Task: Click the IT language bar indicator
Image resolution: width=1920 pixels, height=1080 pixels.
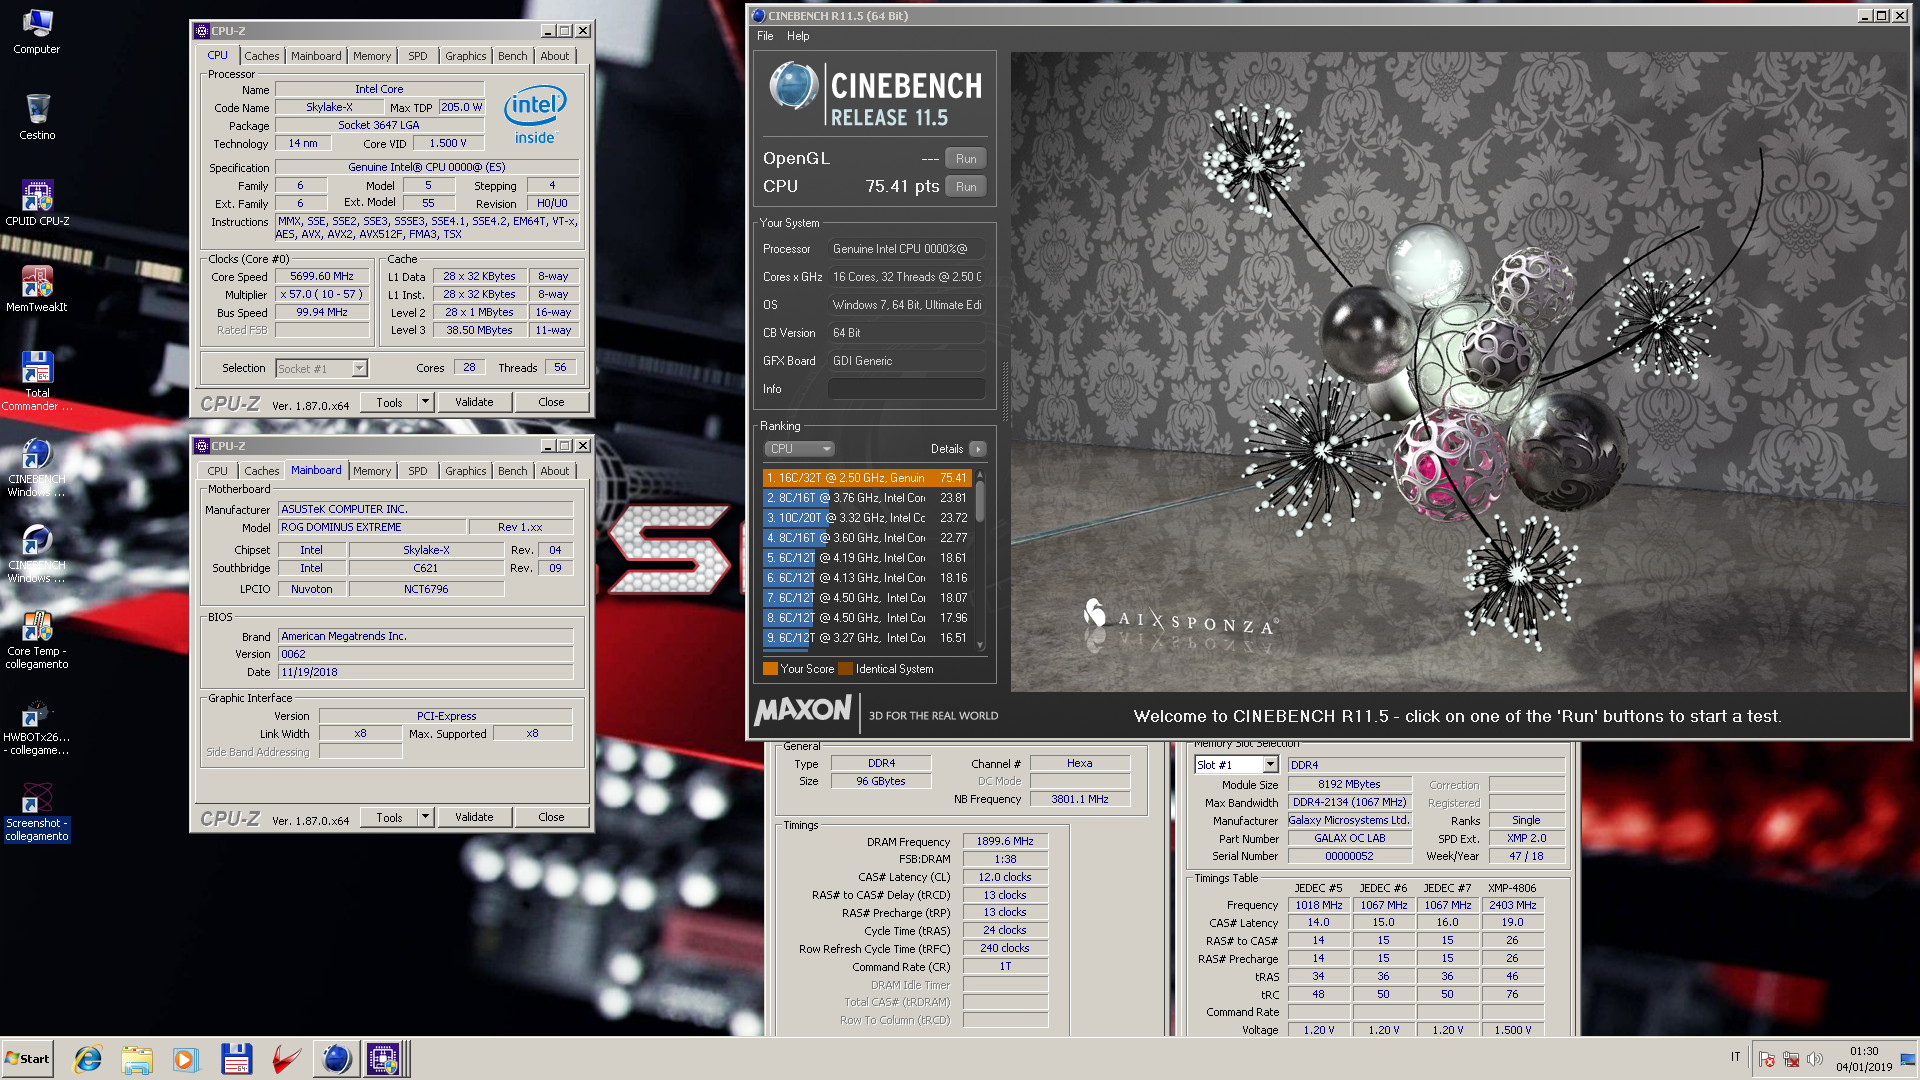Action: pos(1735,1057)
